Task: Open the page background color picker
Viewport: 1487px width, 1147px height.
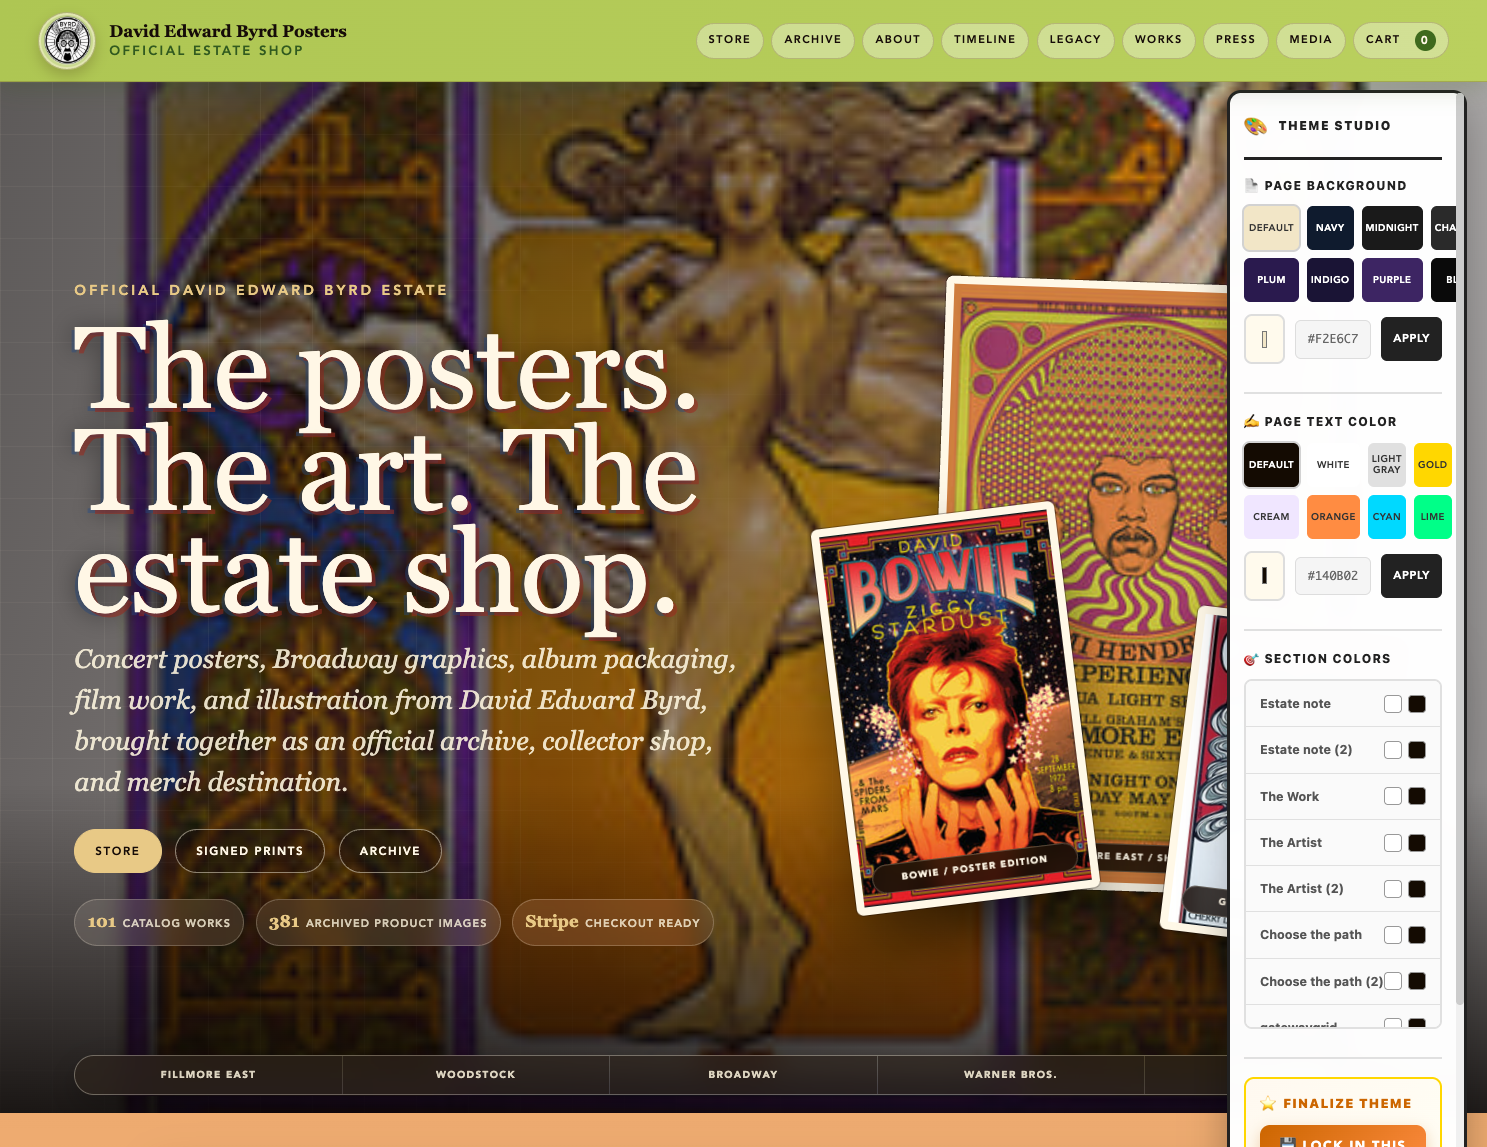Action: coord(1264,339)
